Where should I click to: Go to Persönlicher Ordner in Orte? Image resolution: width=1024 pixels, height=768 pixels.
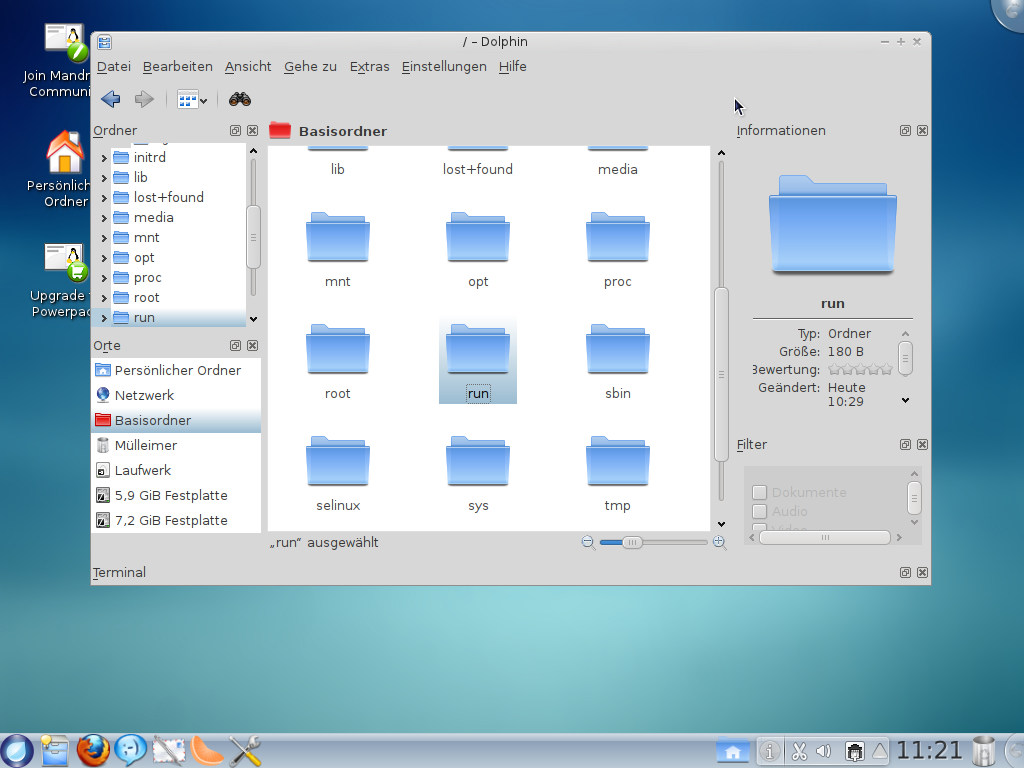177,370
